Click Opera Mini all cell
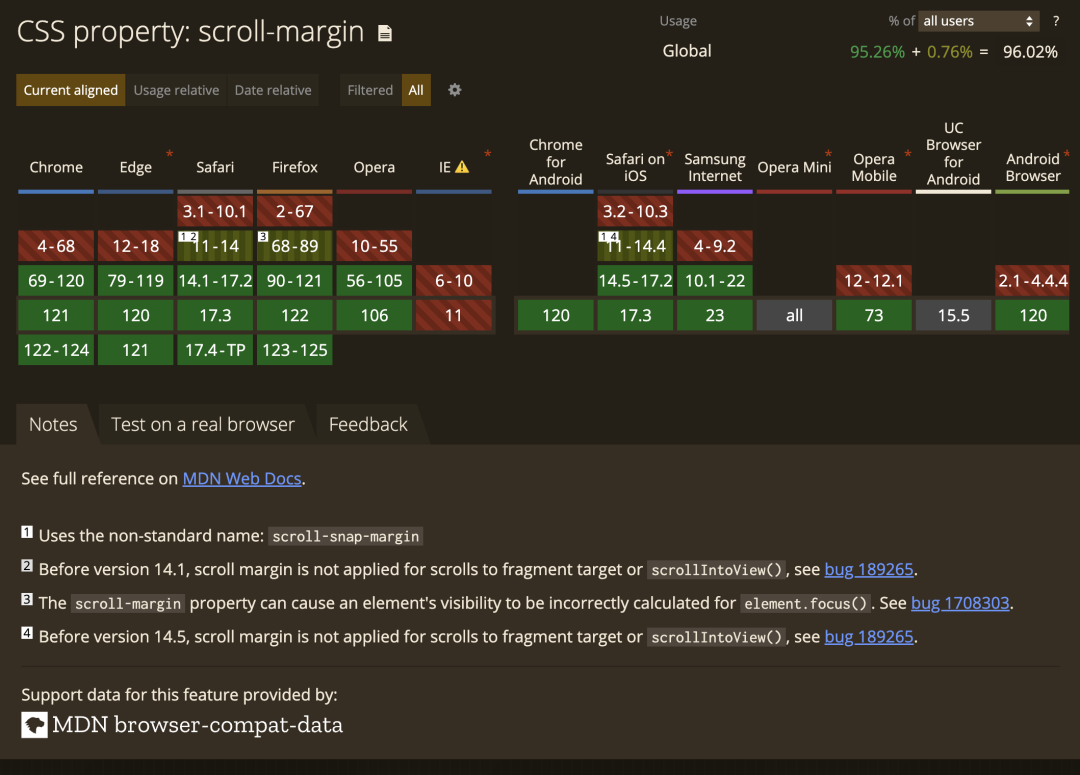The width and height of the screenshot is (1080, 775). coord(794,316)
